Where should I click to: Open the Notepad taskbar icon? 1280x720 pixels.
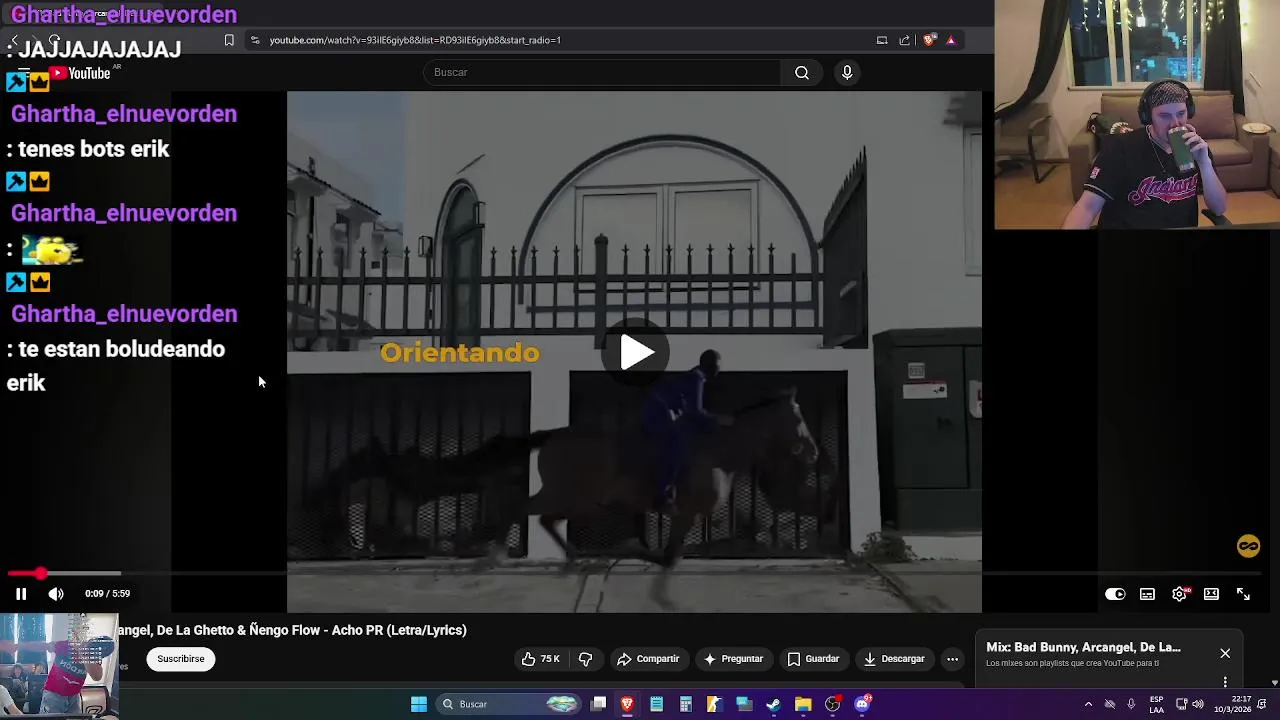coord(656,704)
